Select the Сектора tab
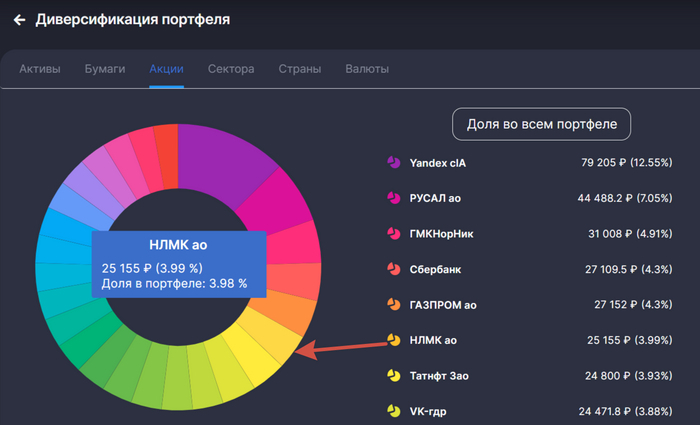Screen dimensions: 700x425 tap(231, 69)
